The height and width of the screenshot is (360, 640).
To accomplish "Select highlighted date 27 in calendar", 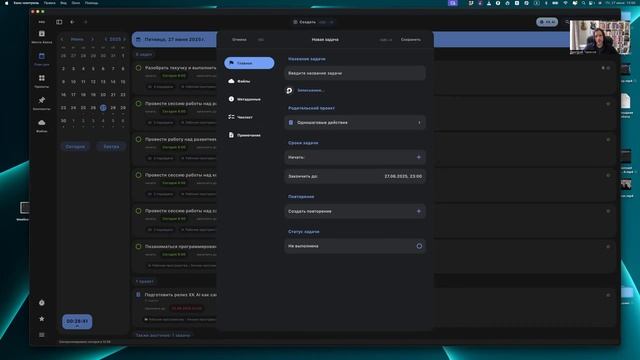I will pyautogui.click(x=103, y=108).
